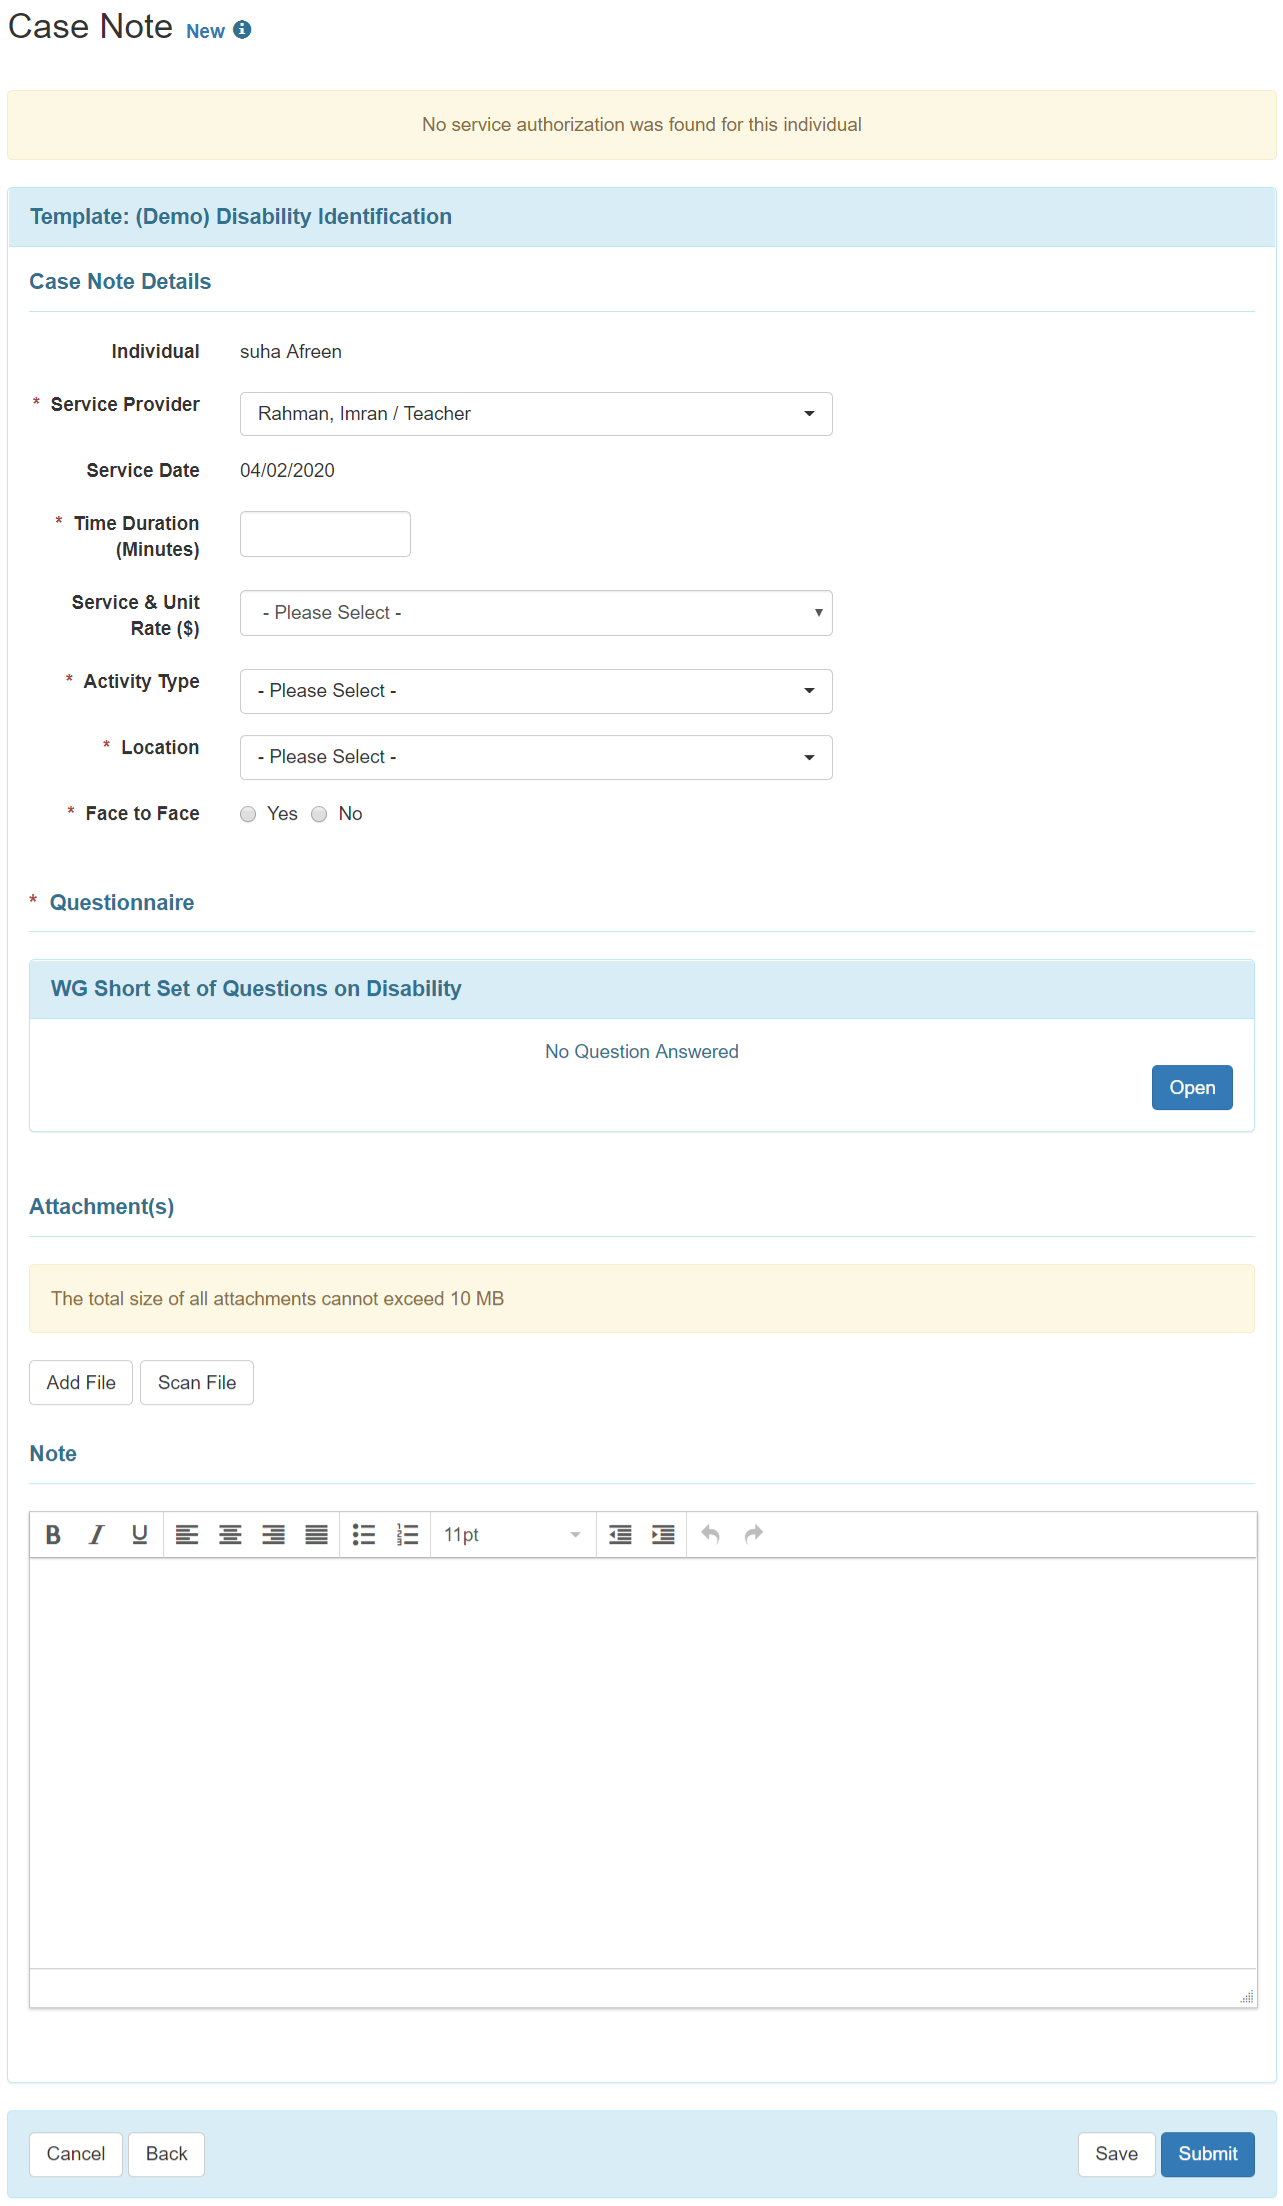Insert a bulleted list in note
Image resolution: width=1283 pixels, height=2206 pixels.
pyautogui.click(x=364, y=1534)
